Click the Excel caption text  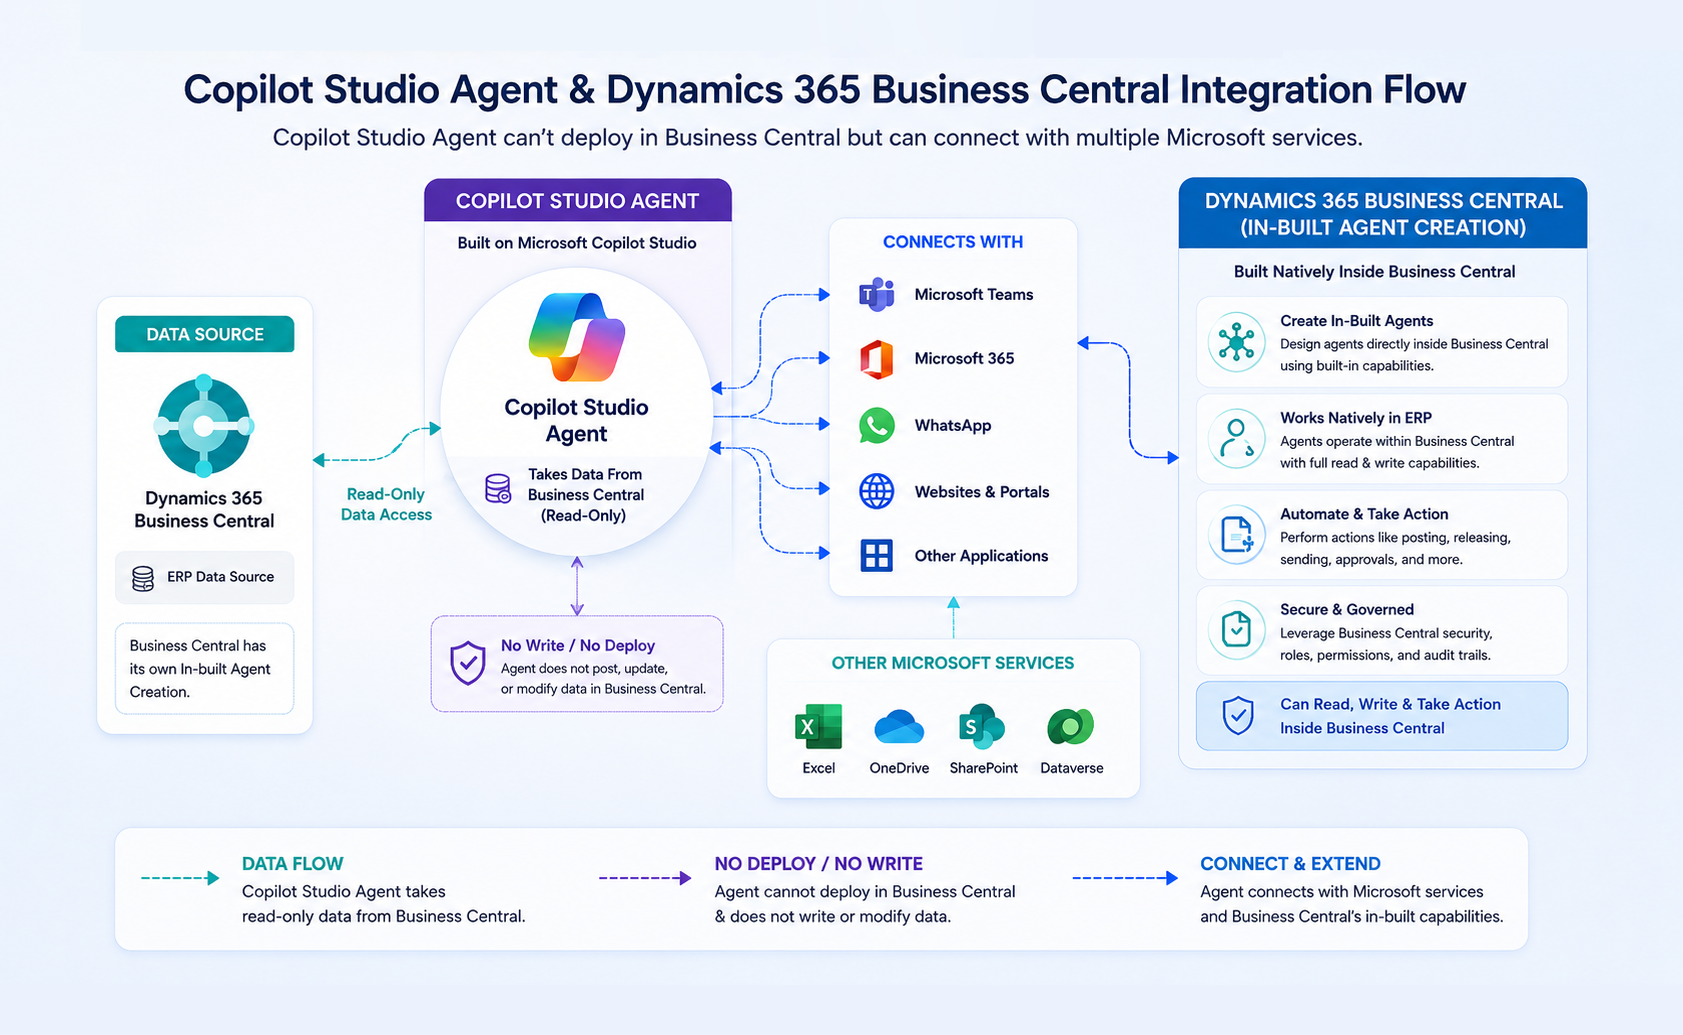pyautogui.click(x=818, y=768)
